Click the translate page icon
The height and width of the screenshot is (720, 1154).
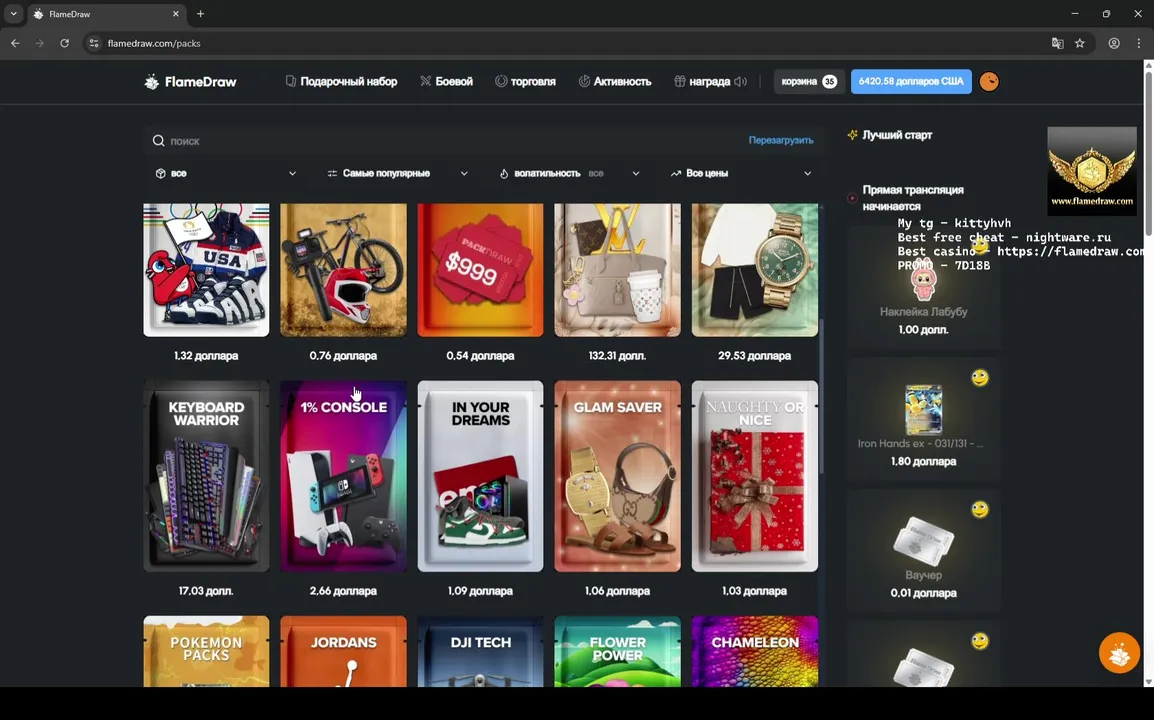click(x=1058, y=43)
